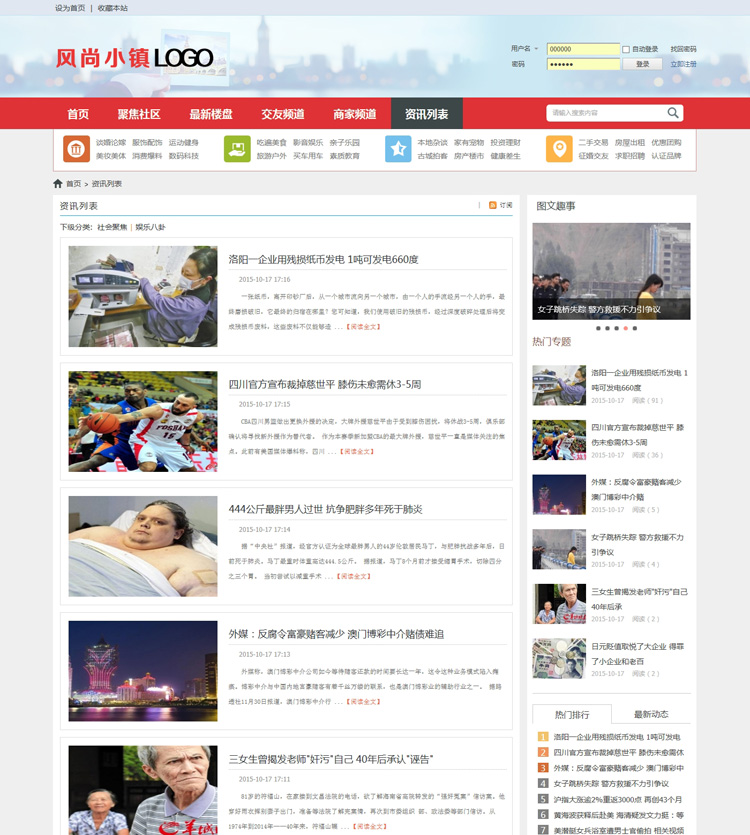The height and width of the screenshot is (835, 750).
Task: Open 最新楼盘 in navigation bar
Action: [211, 114]
